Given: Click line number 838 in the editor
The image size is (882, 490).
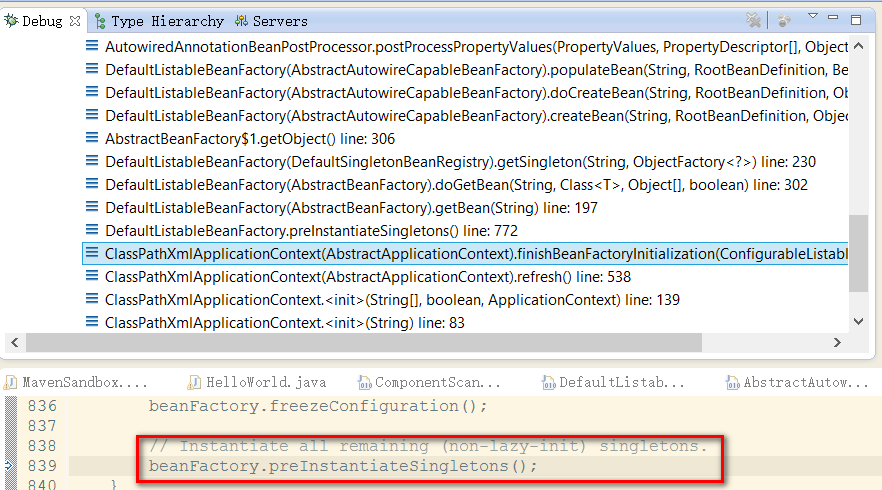Looking at the screenshot, I should pyautogui.click(x=42, y=446).
